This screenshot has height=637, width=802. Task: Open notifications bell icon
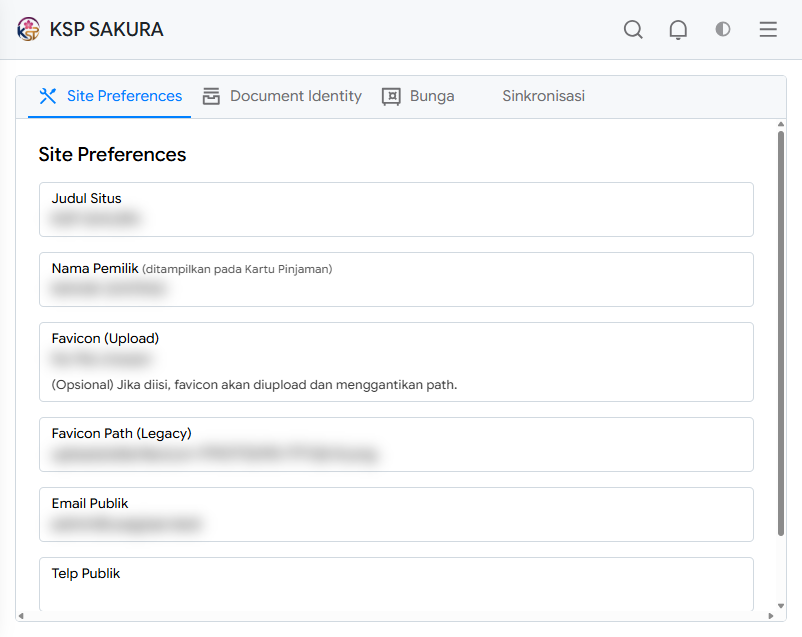pos(678,30)
